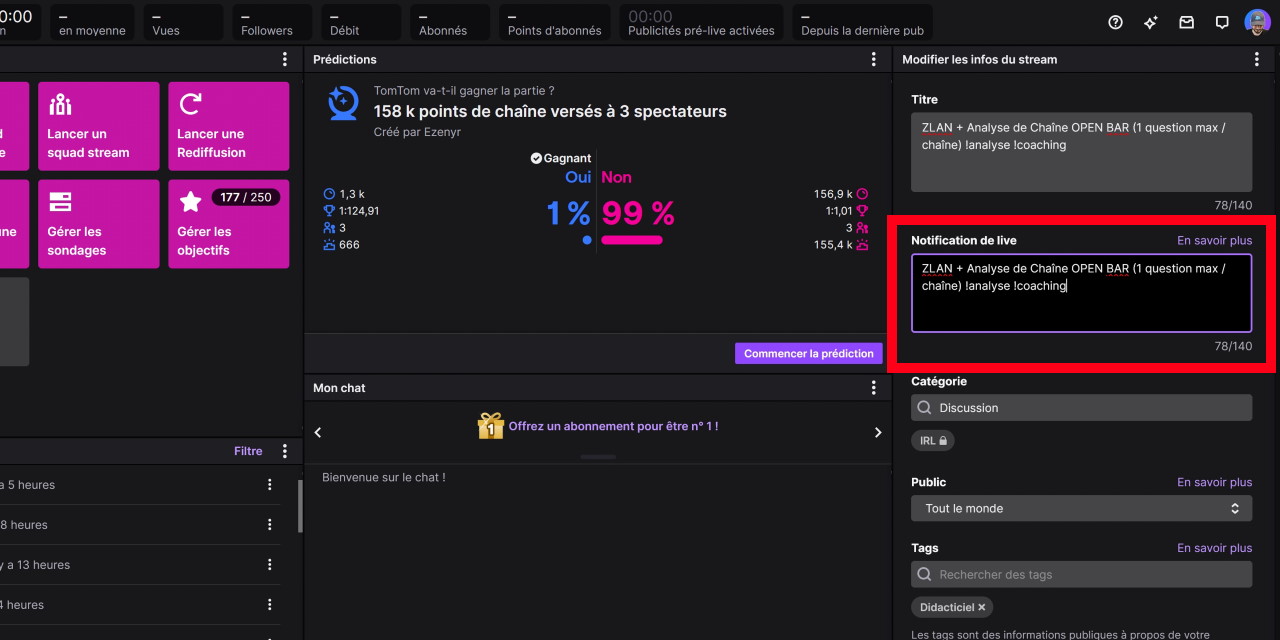Viewport: 1280px width, 640px height.
Task: Go to next chat banner arrow
Action: [x=878, y=433]
